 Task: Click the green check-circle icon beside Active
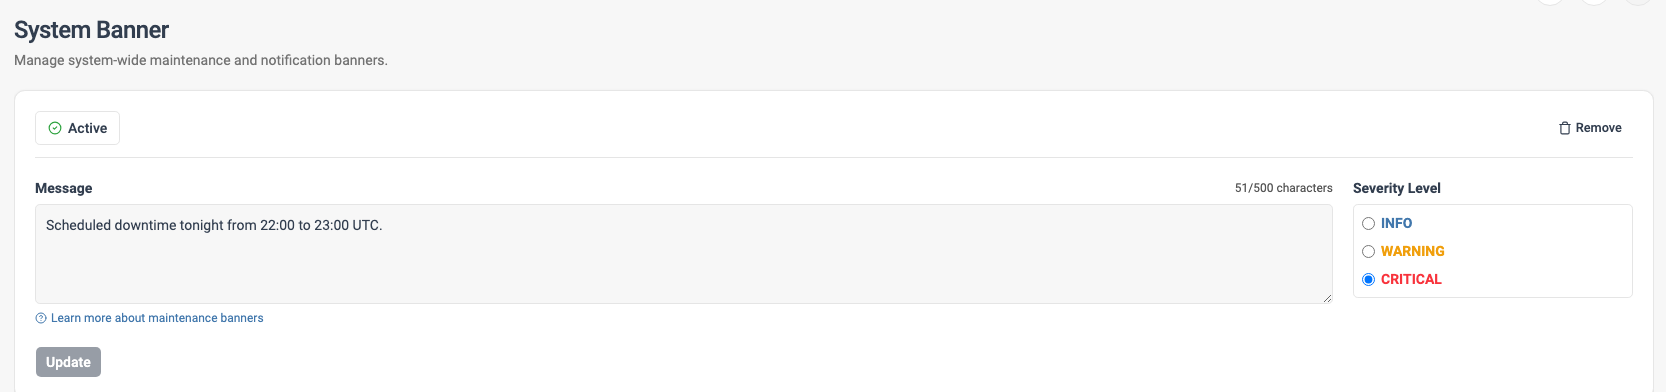55,128
